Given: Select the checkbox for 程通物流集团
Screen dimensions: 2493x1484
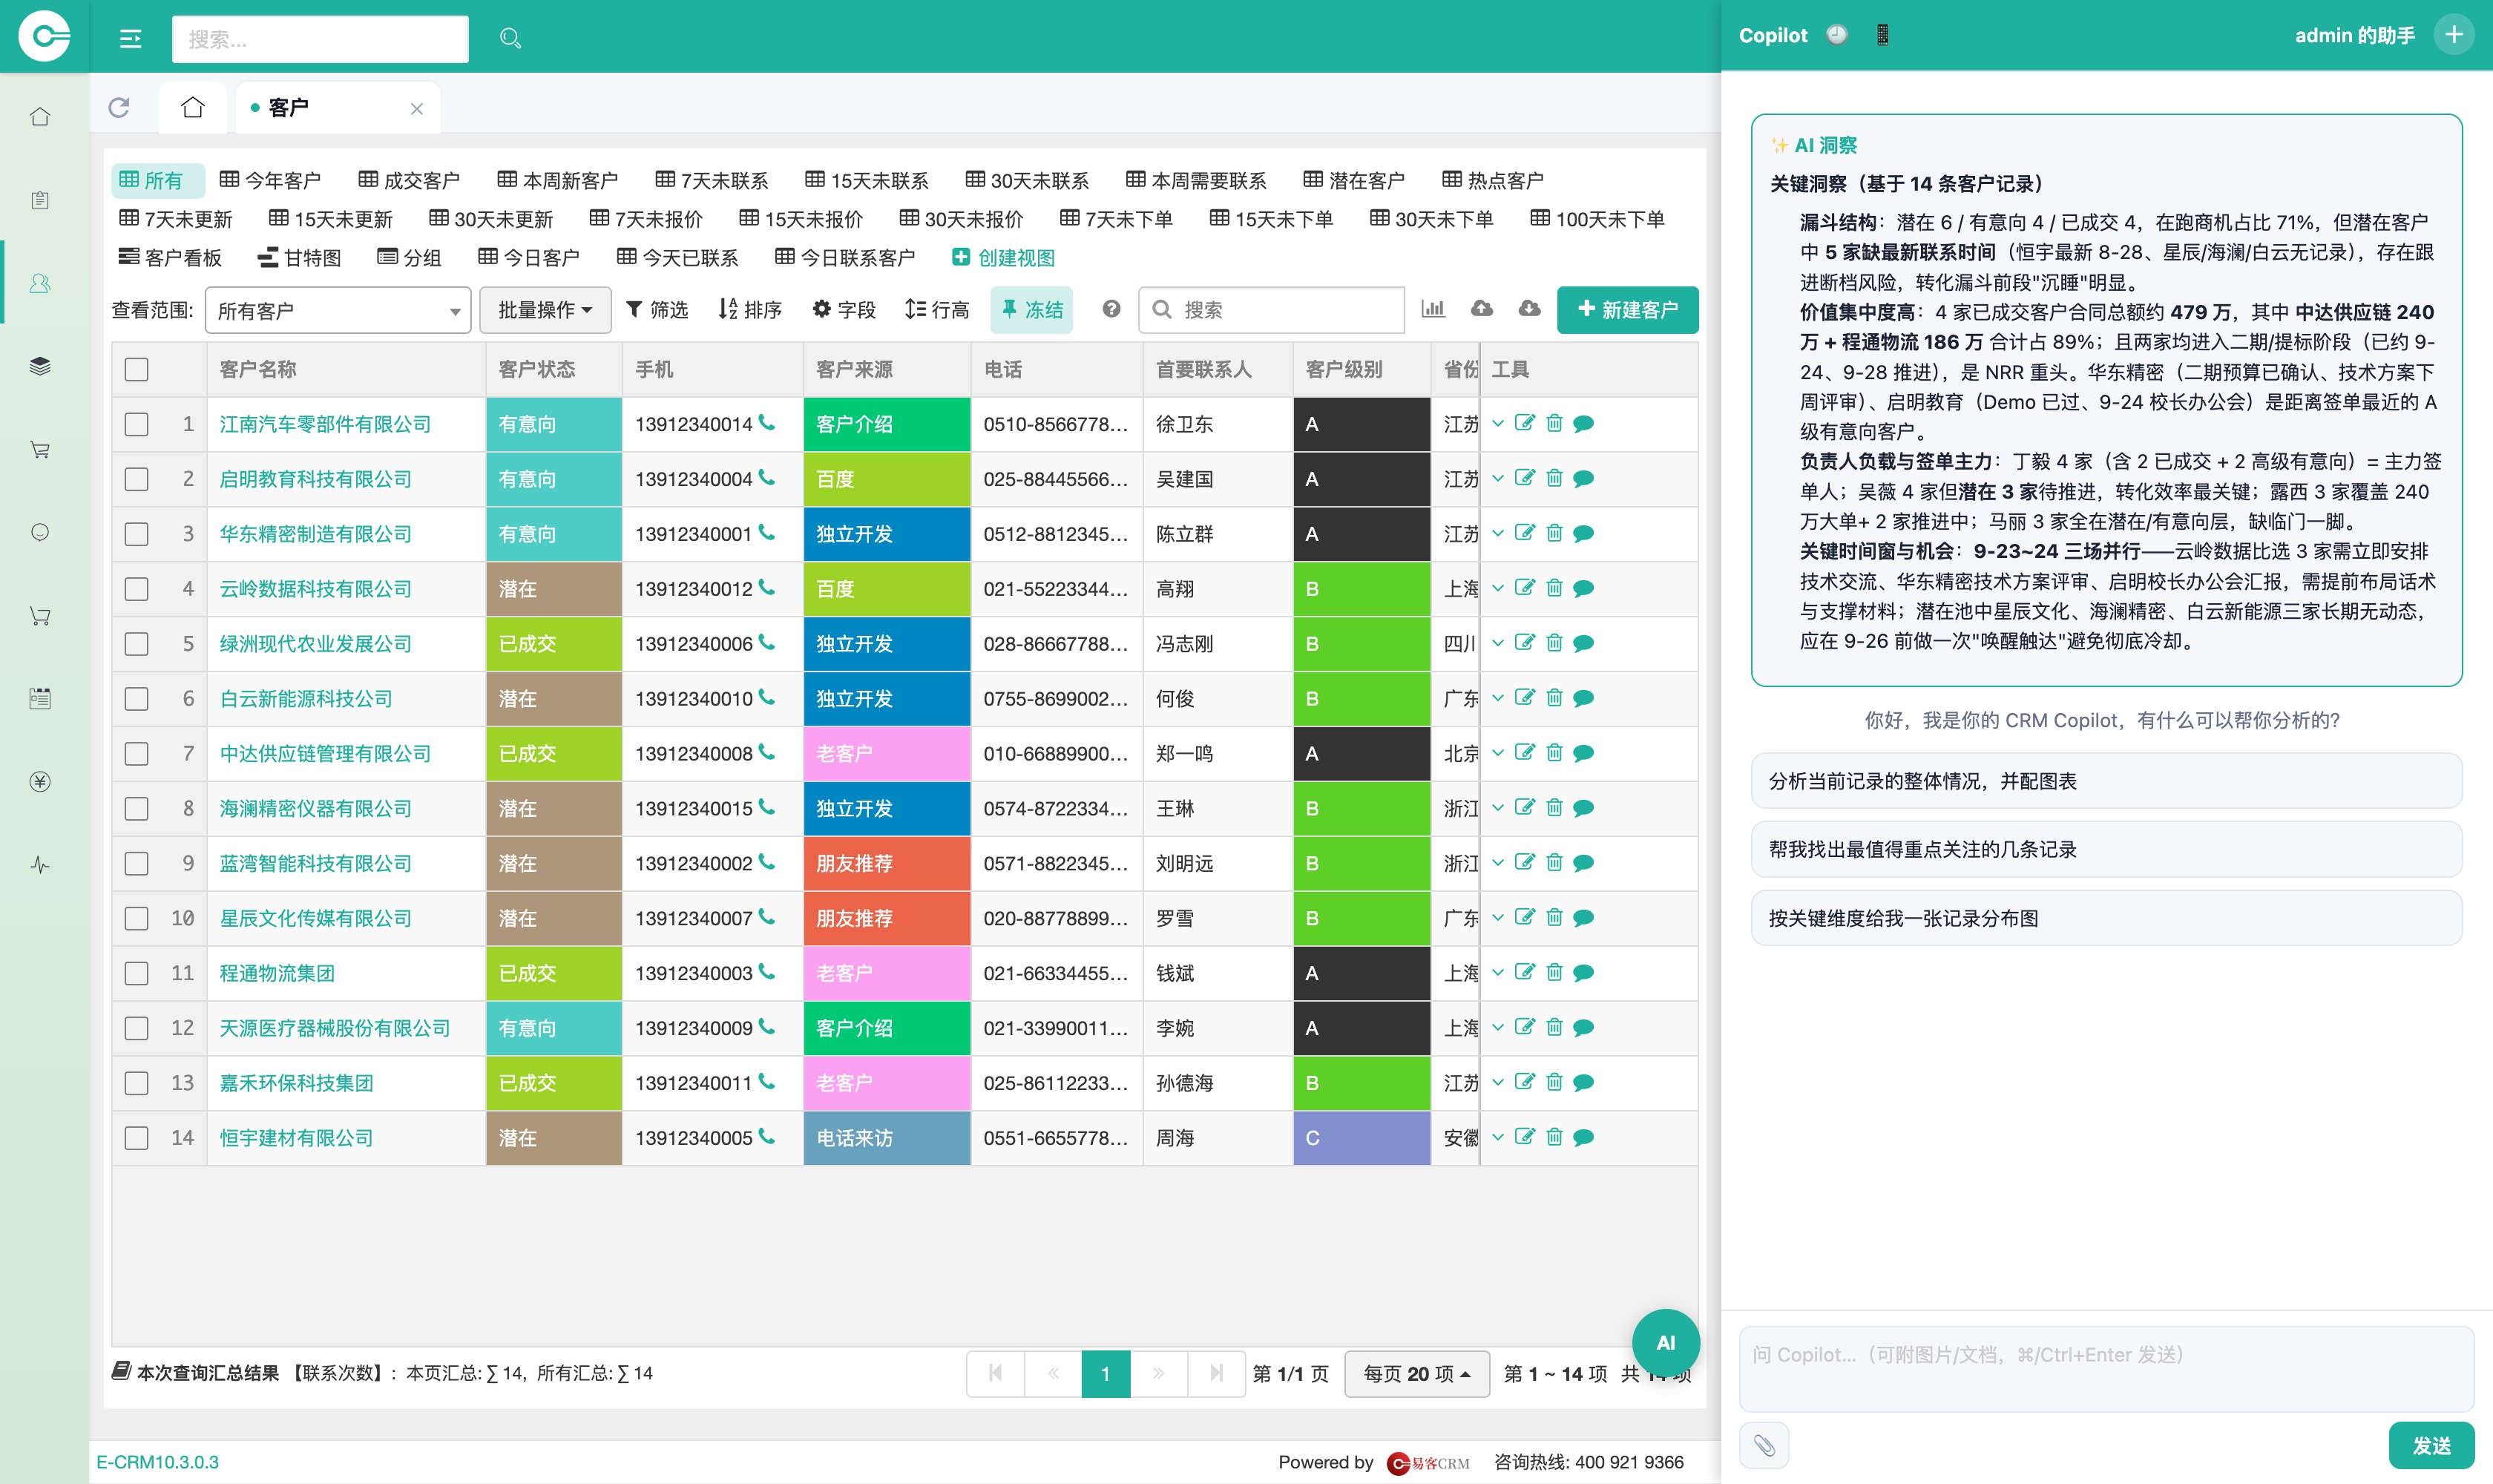Looking at the screenshot, I should coord(137,973).
